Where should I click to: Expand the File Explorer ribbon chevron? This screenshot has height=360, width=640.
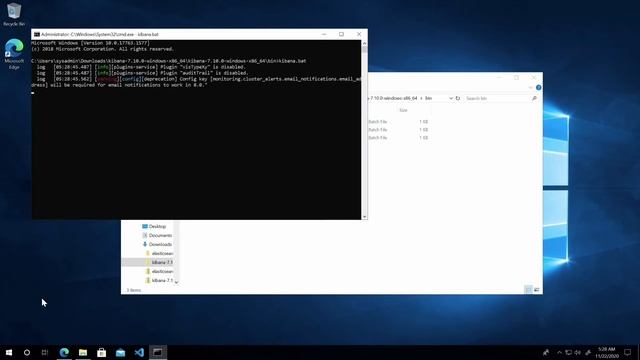point(530,87)
